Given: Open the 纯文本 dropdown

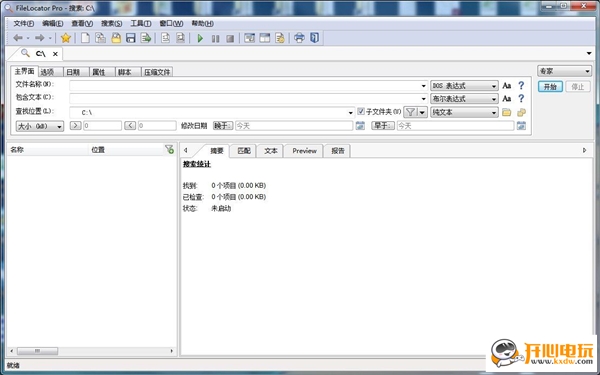Looking at the screenshot, I should click(x=464, y=112).
